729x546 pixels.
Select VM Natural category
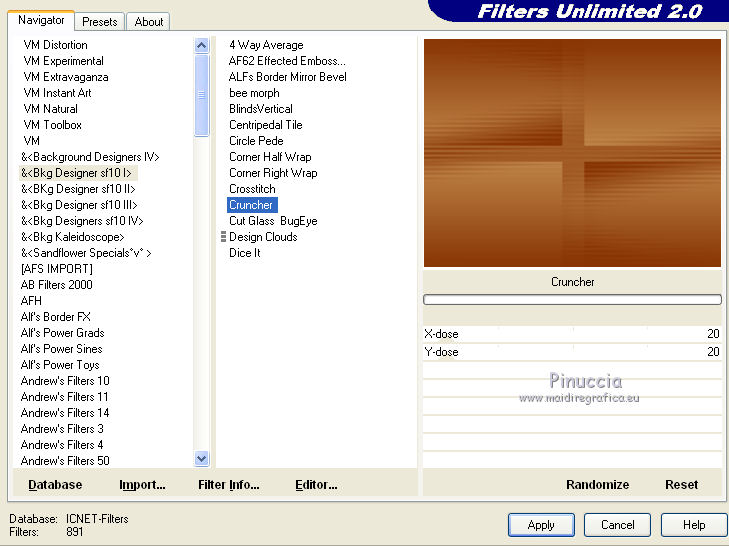pyautogui.click(x=50, y=109)
